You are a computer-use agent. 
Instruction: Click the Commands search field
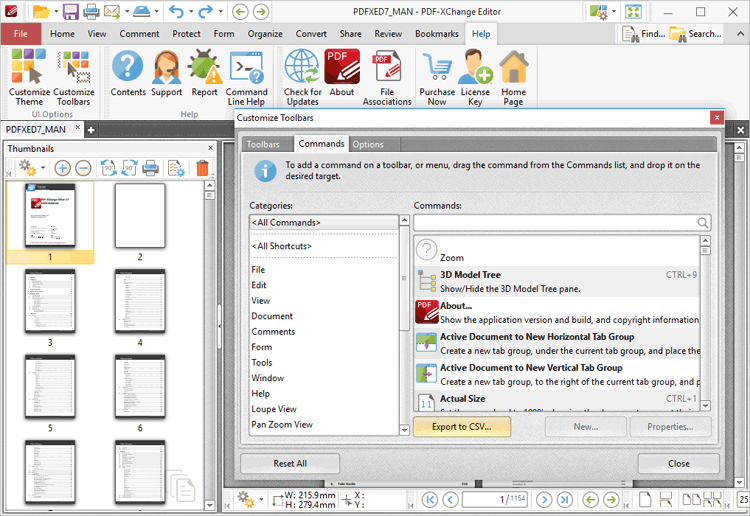pyautogui.click(x=562, y=223)
